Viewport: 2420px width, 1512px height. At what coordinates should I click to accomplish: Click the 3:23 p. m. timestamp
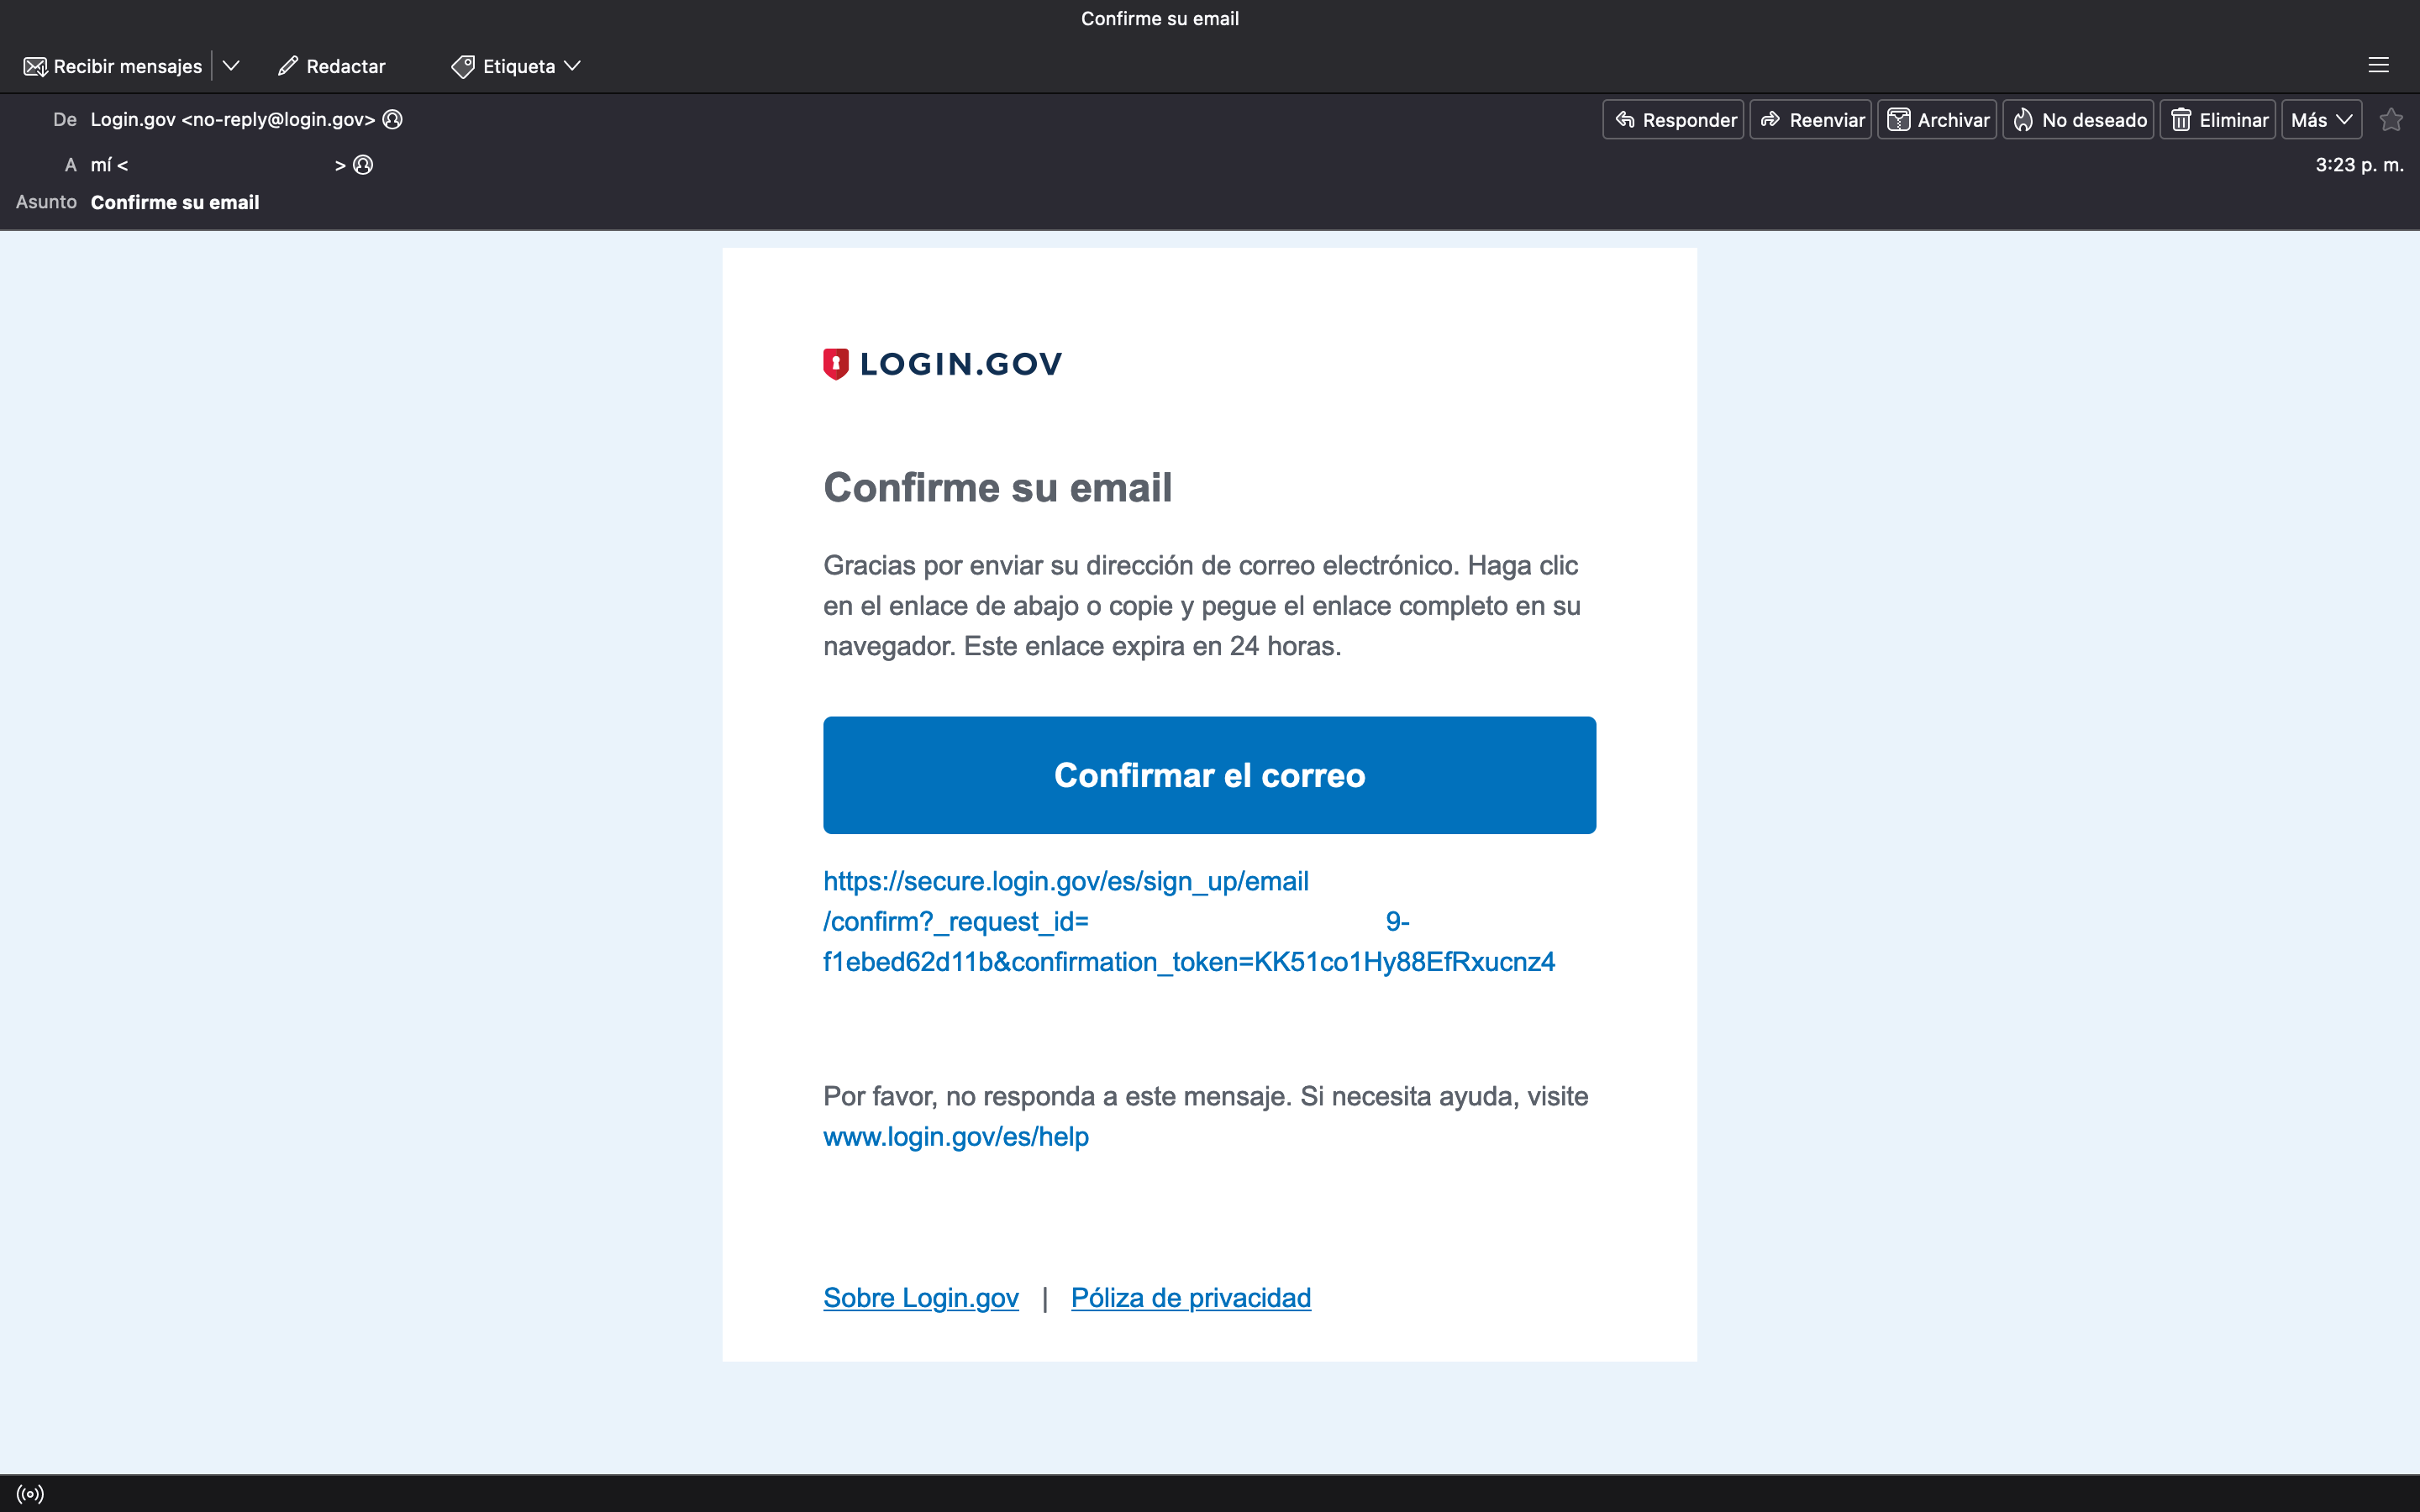pos(2359,165)
